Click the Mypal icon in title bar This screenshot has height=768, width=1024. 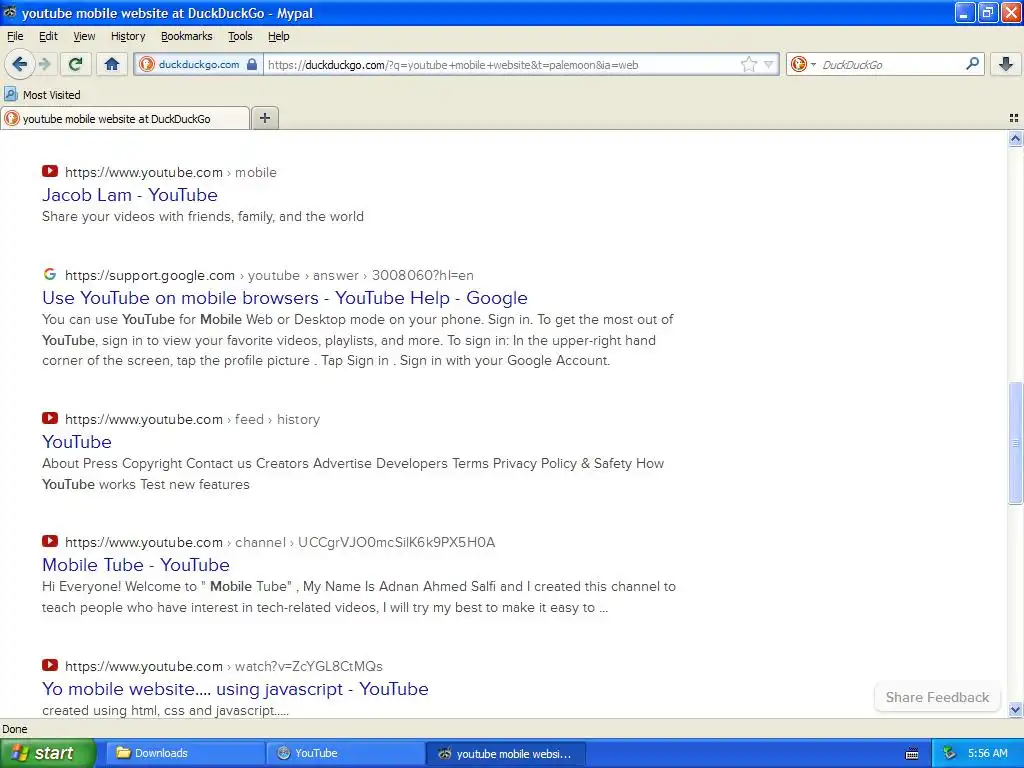[10, 12]
